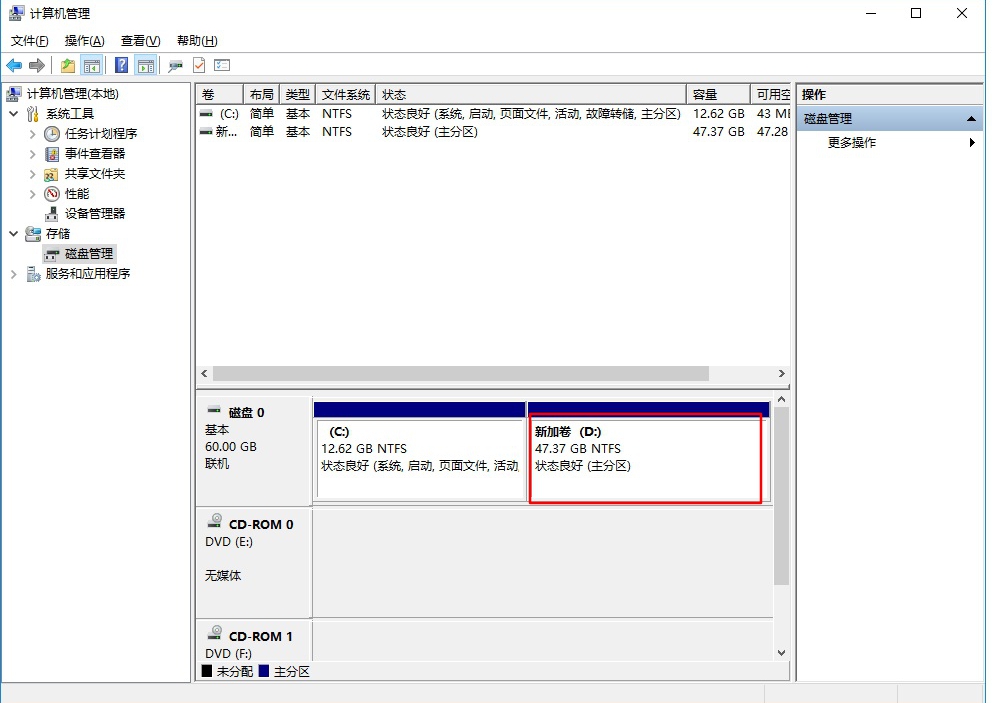Click the Forward arrow in the toolbar
Screen dimensions: 996x703
tap(37, 65)
